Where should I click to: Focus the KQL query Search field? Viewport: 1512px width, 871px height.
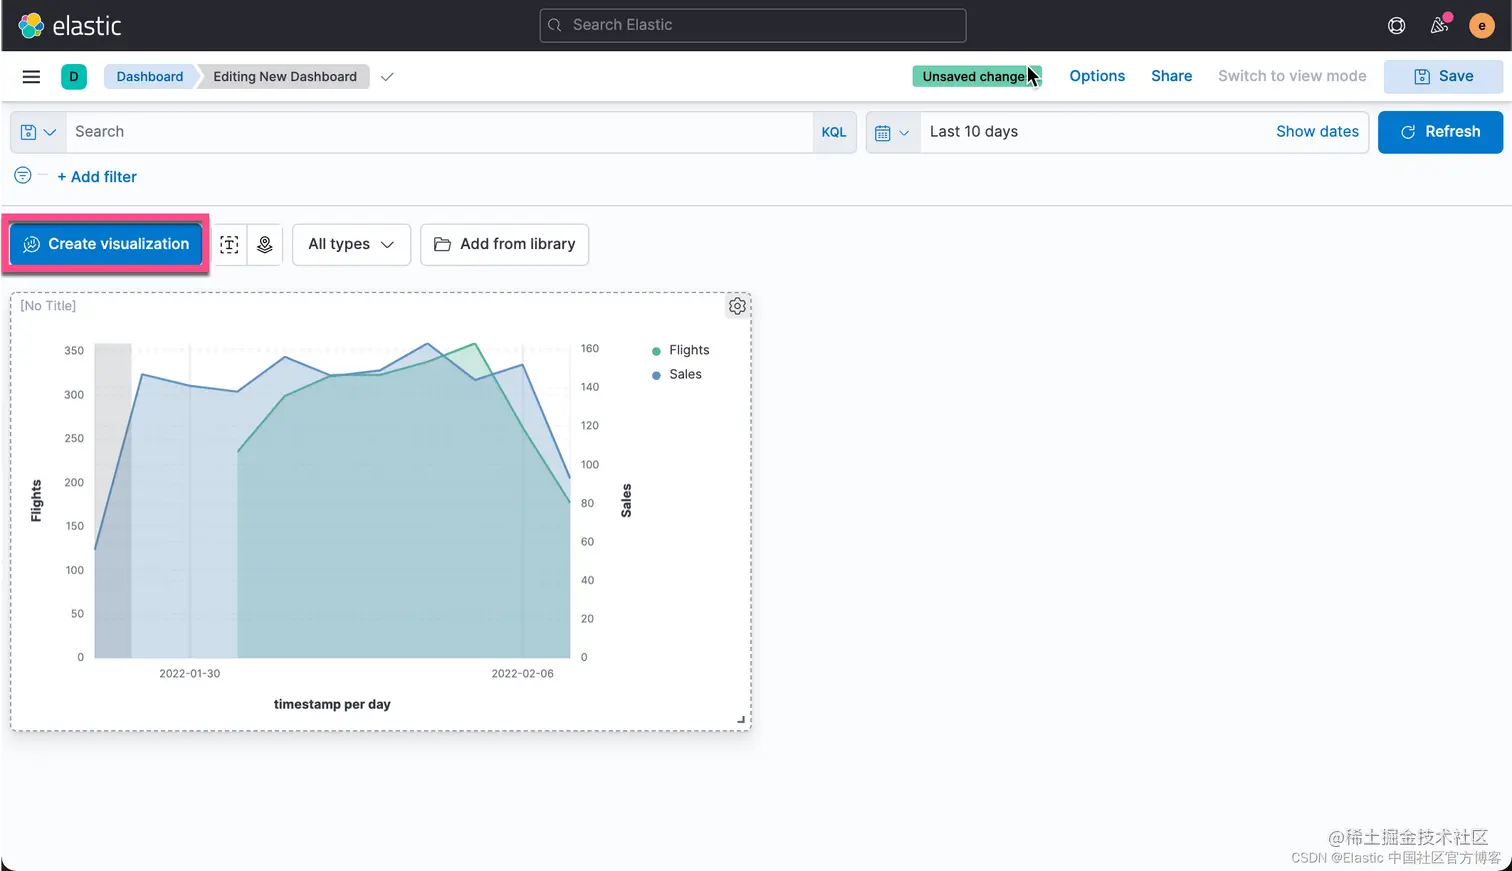440,132
